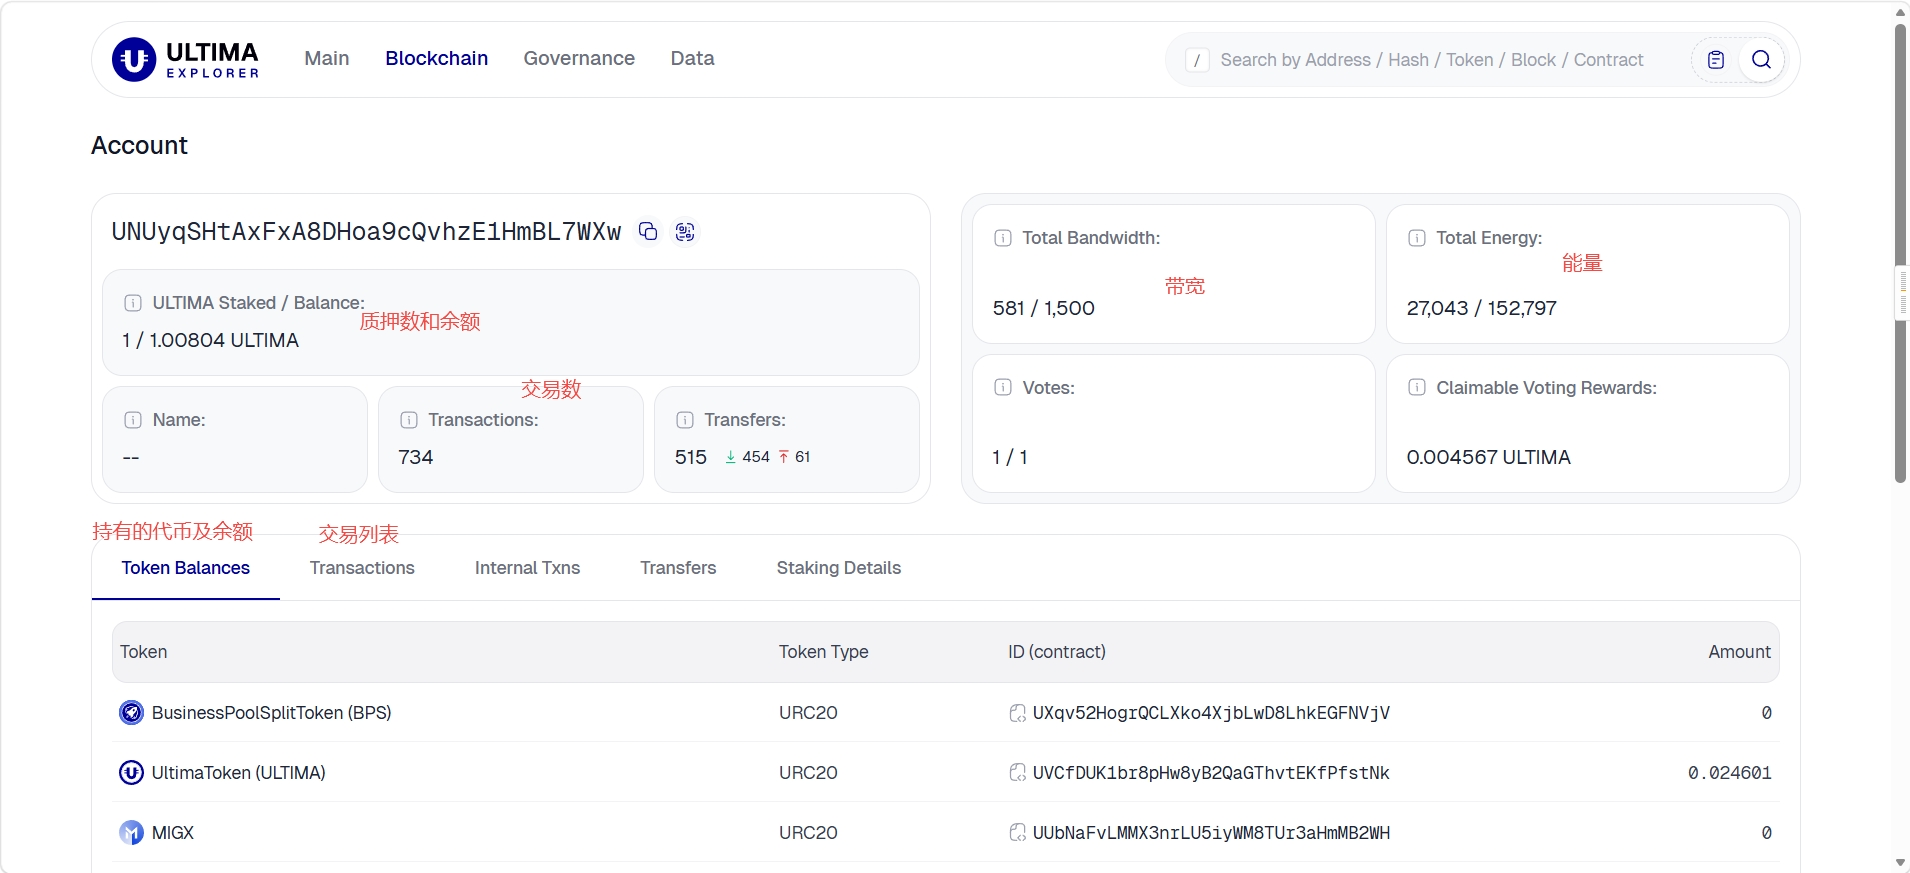Screen dimensions: 1910x873
Task: Open BusinessPoolSplitToken (BPS) token link
Action: pyautogui.click(x=271, y=713)
